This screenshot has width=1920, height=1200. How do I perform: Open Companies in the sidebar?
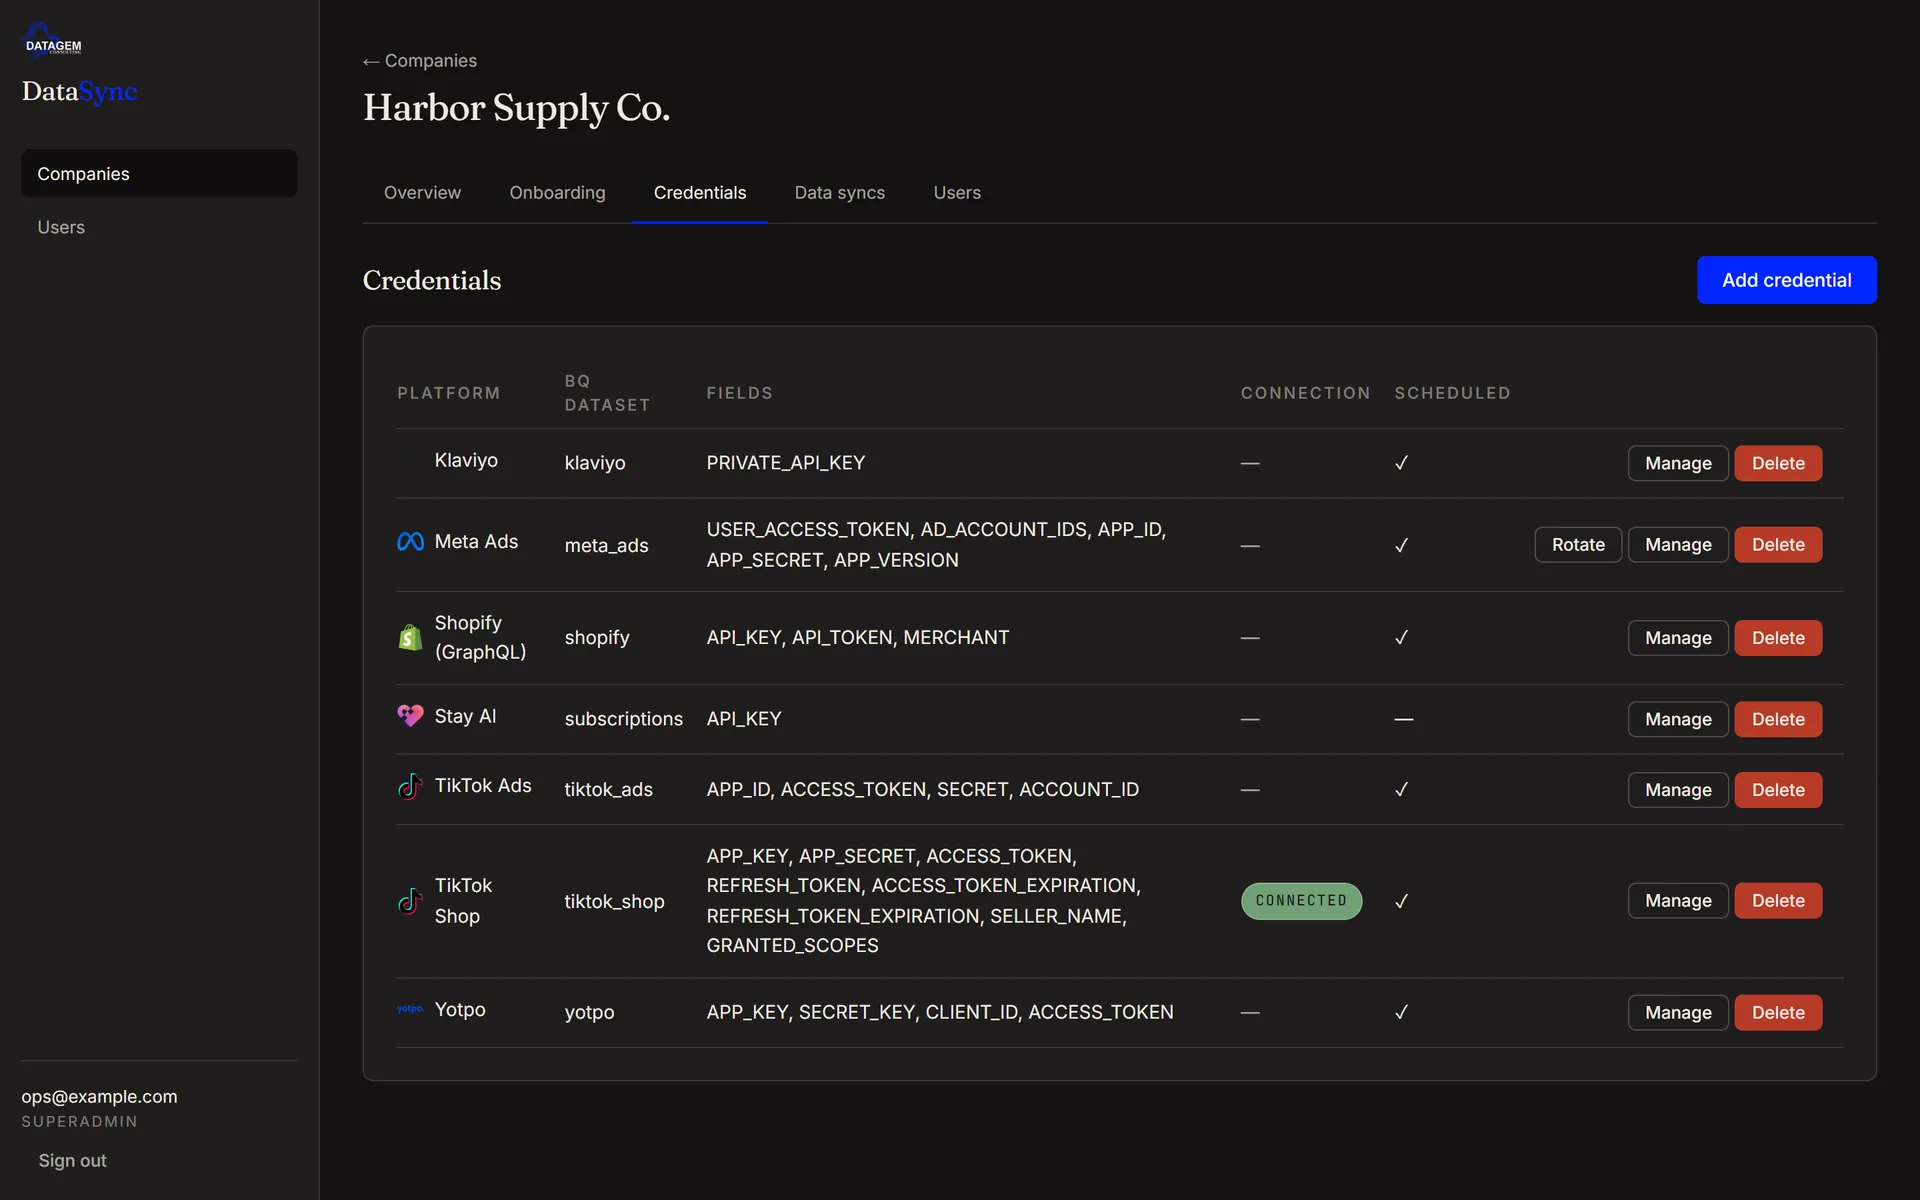point(159,174)
